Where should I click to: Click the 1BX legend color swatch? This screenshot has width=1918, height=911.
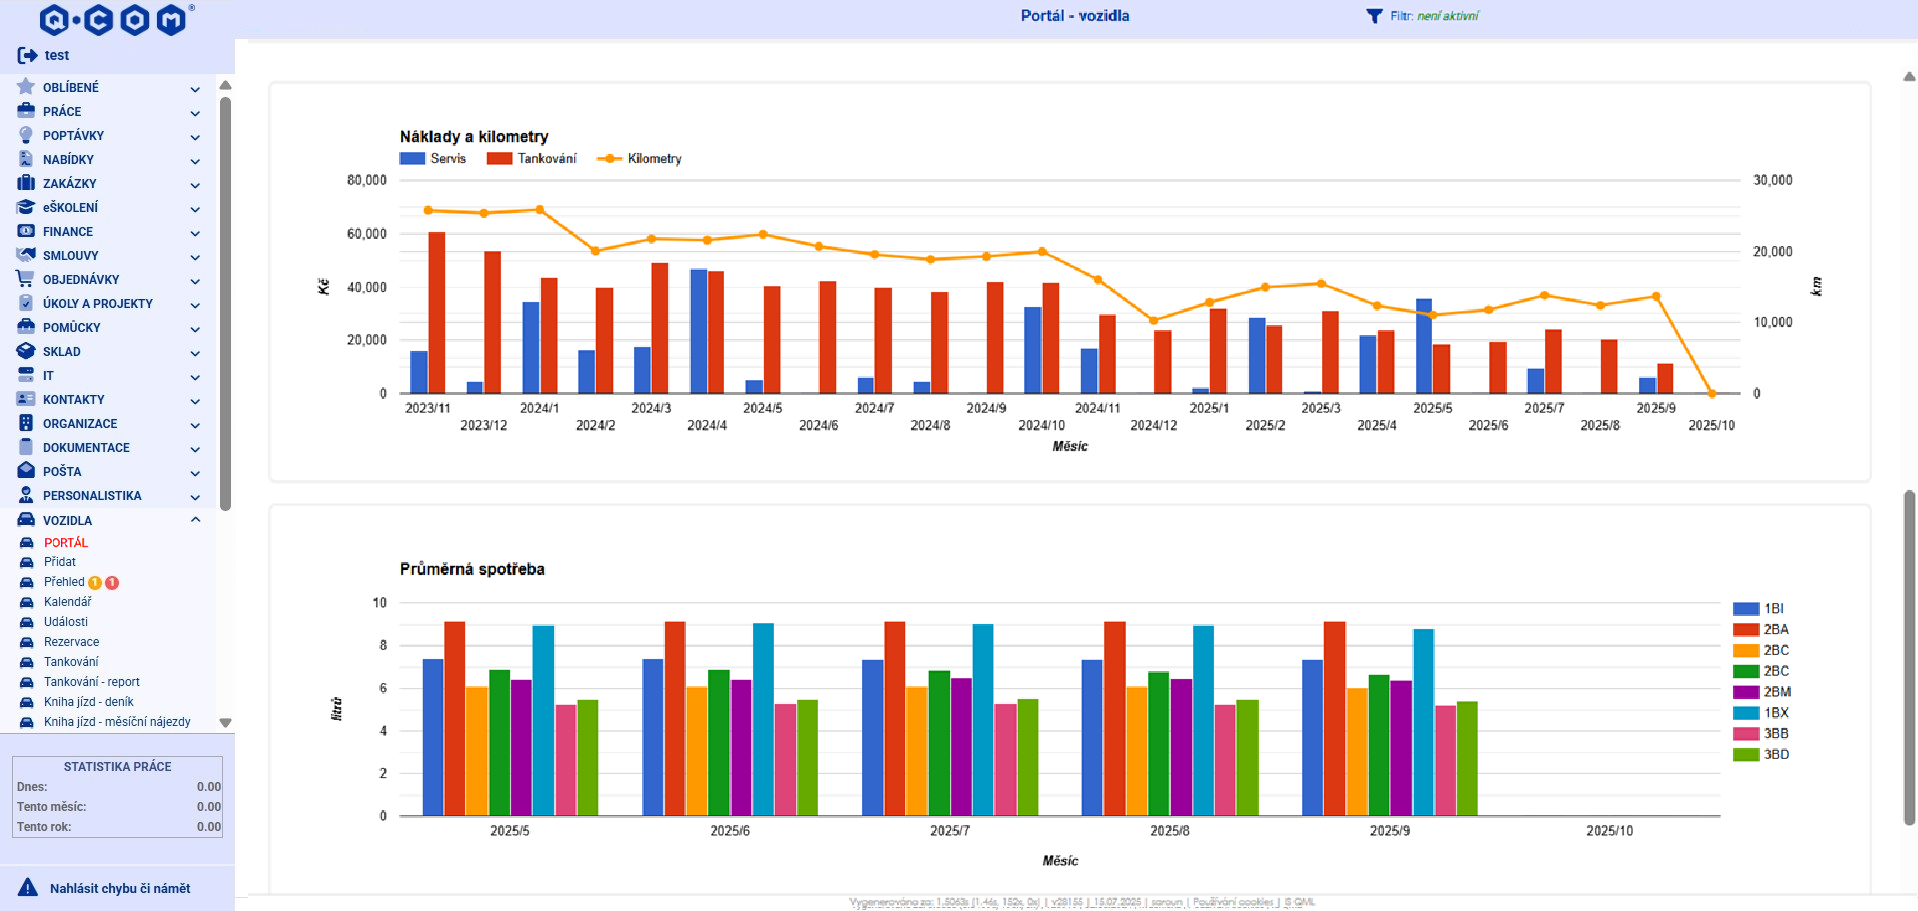[x=1745, y=713]
